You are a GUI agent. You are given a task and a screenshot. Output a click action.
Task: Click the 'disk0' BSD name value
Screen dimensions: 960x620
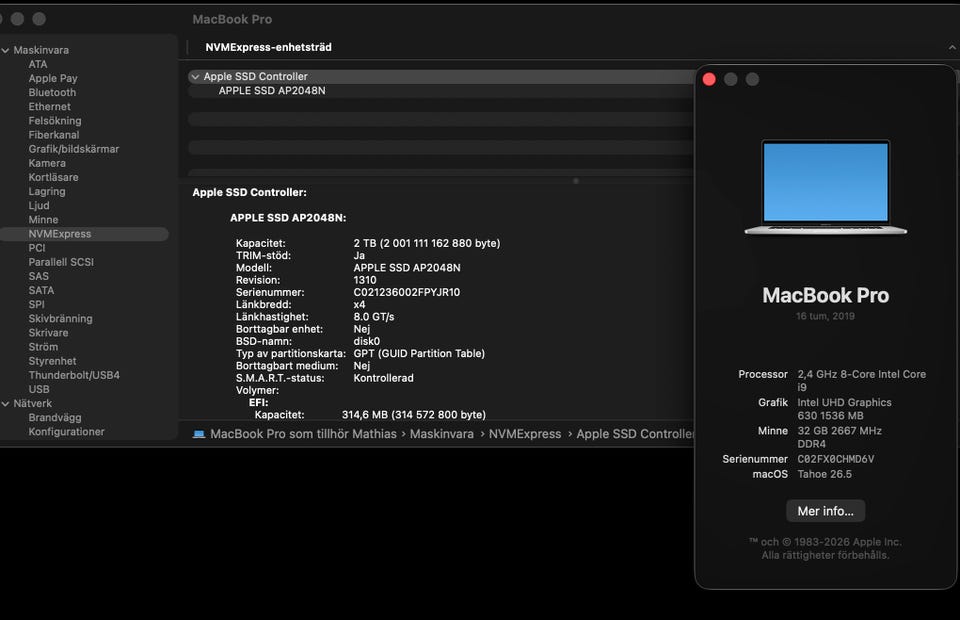pos(366,342)
